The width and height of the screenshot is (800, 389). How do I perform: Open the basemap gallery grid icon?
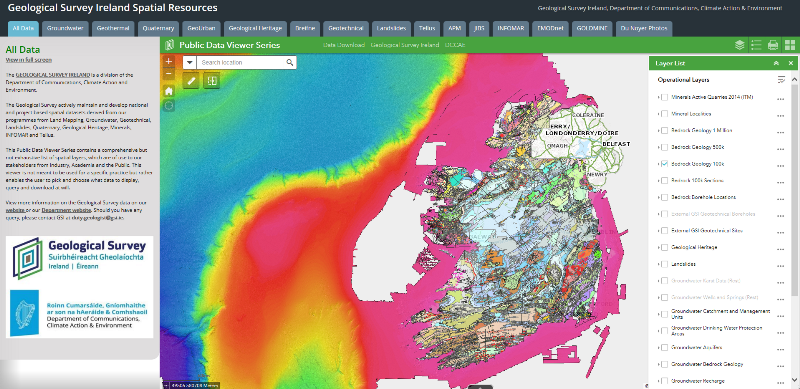[790, 45]
